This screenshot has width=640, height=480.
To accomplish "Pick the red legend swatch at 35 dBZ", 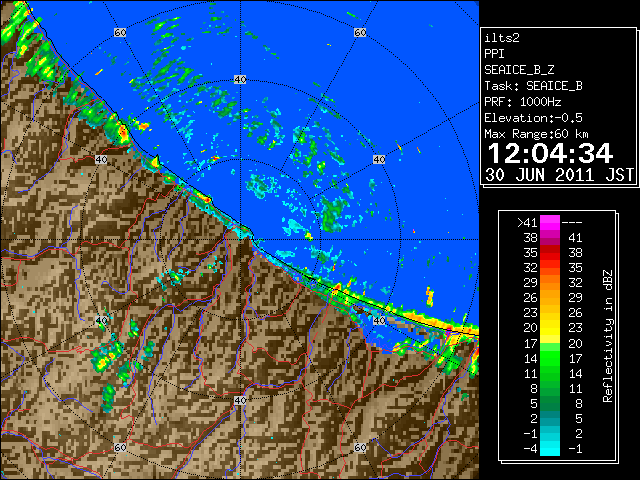I will pos(550,253).
